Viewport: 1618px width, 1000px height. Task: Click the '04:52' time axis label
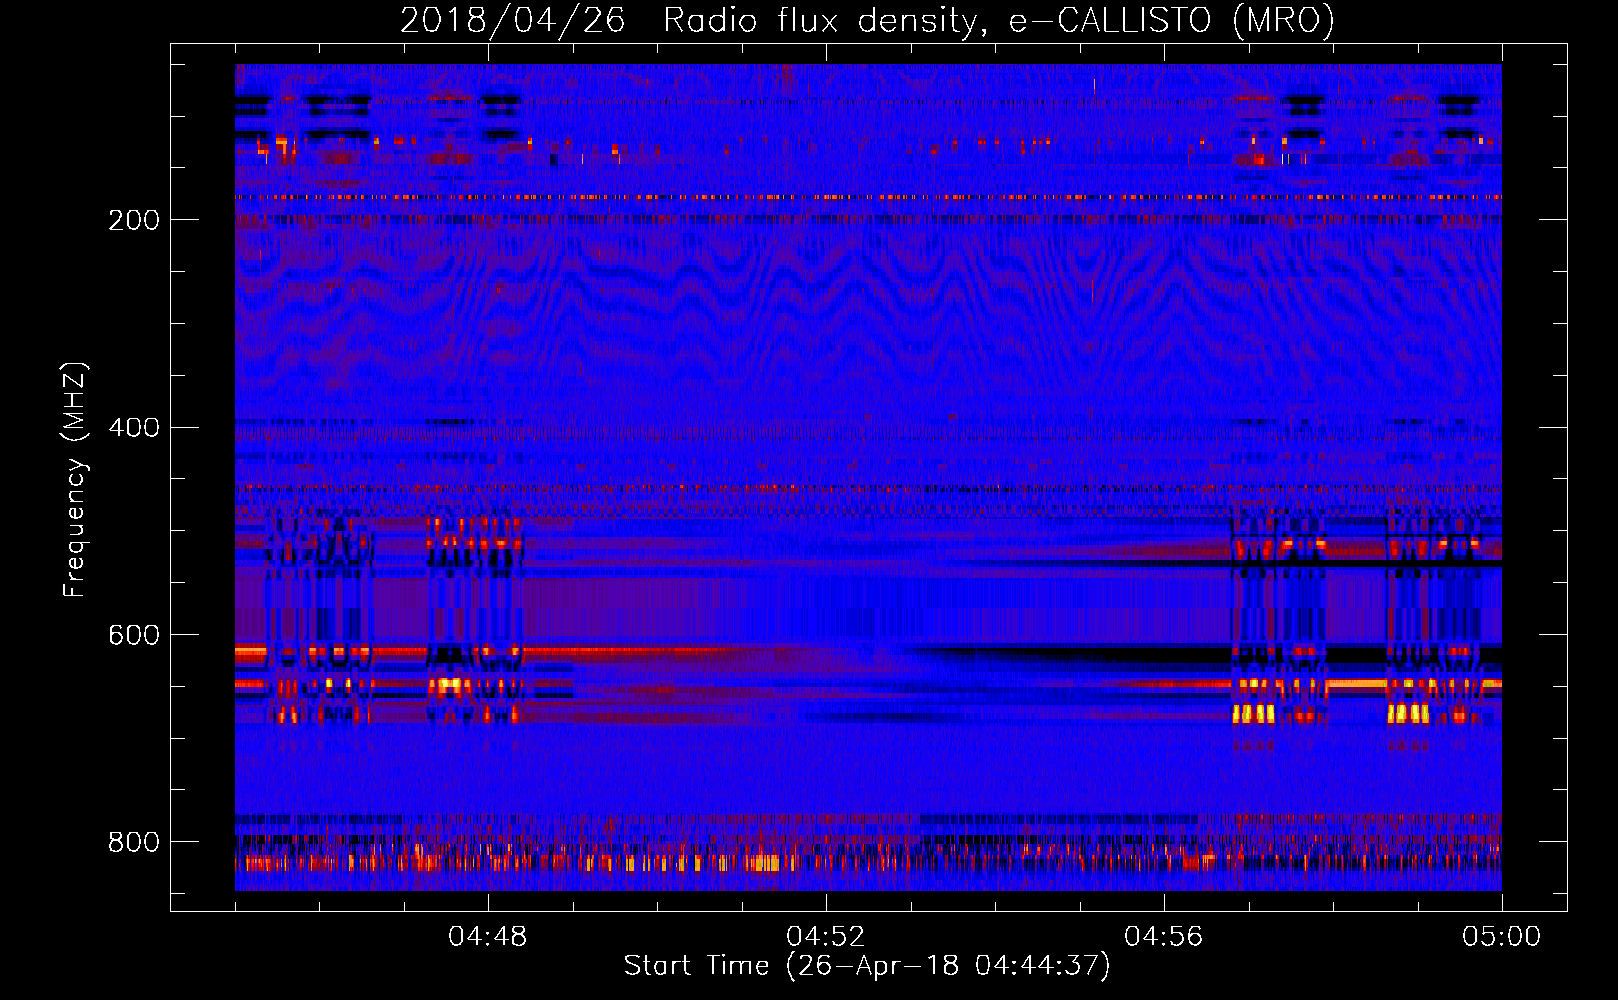[826, 937]
